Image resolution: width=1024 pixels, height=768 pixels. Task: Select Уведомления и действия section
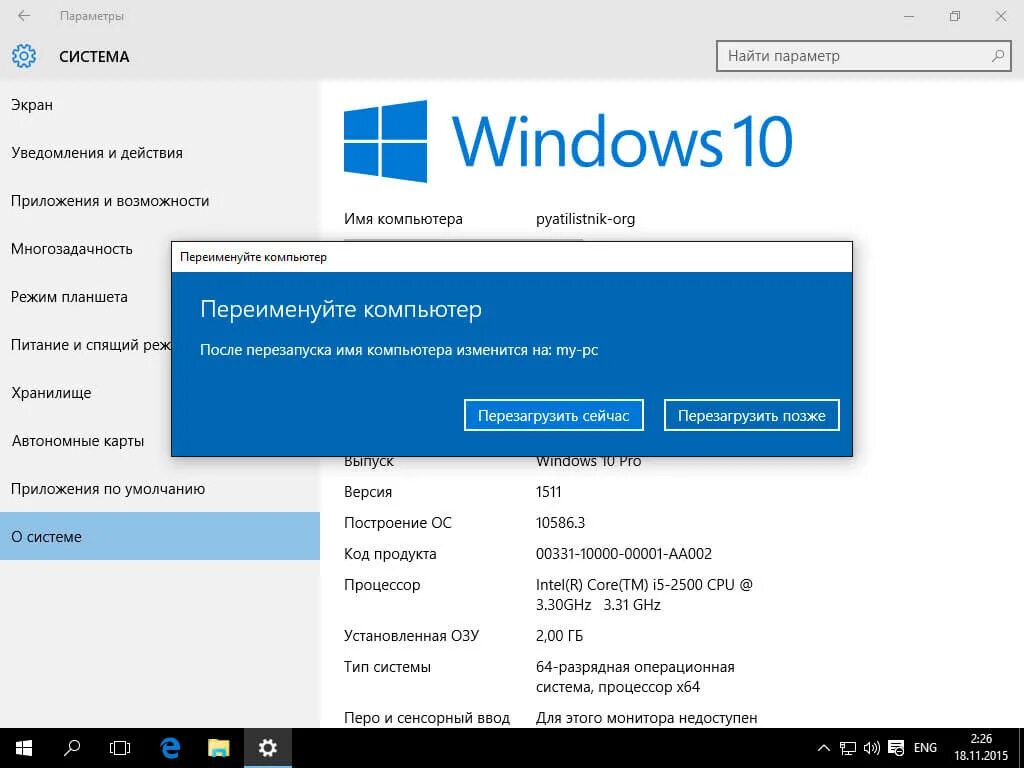pos(160,153)
